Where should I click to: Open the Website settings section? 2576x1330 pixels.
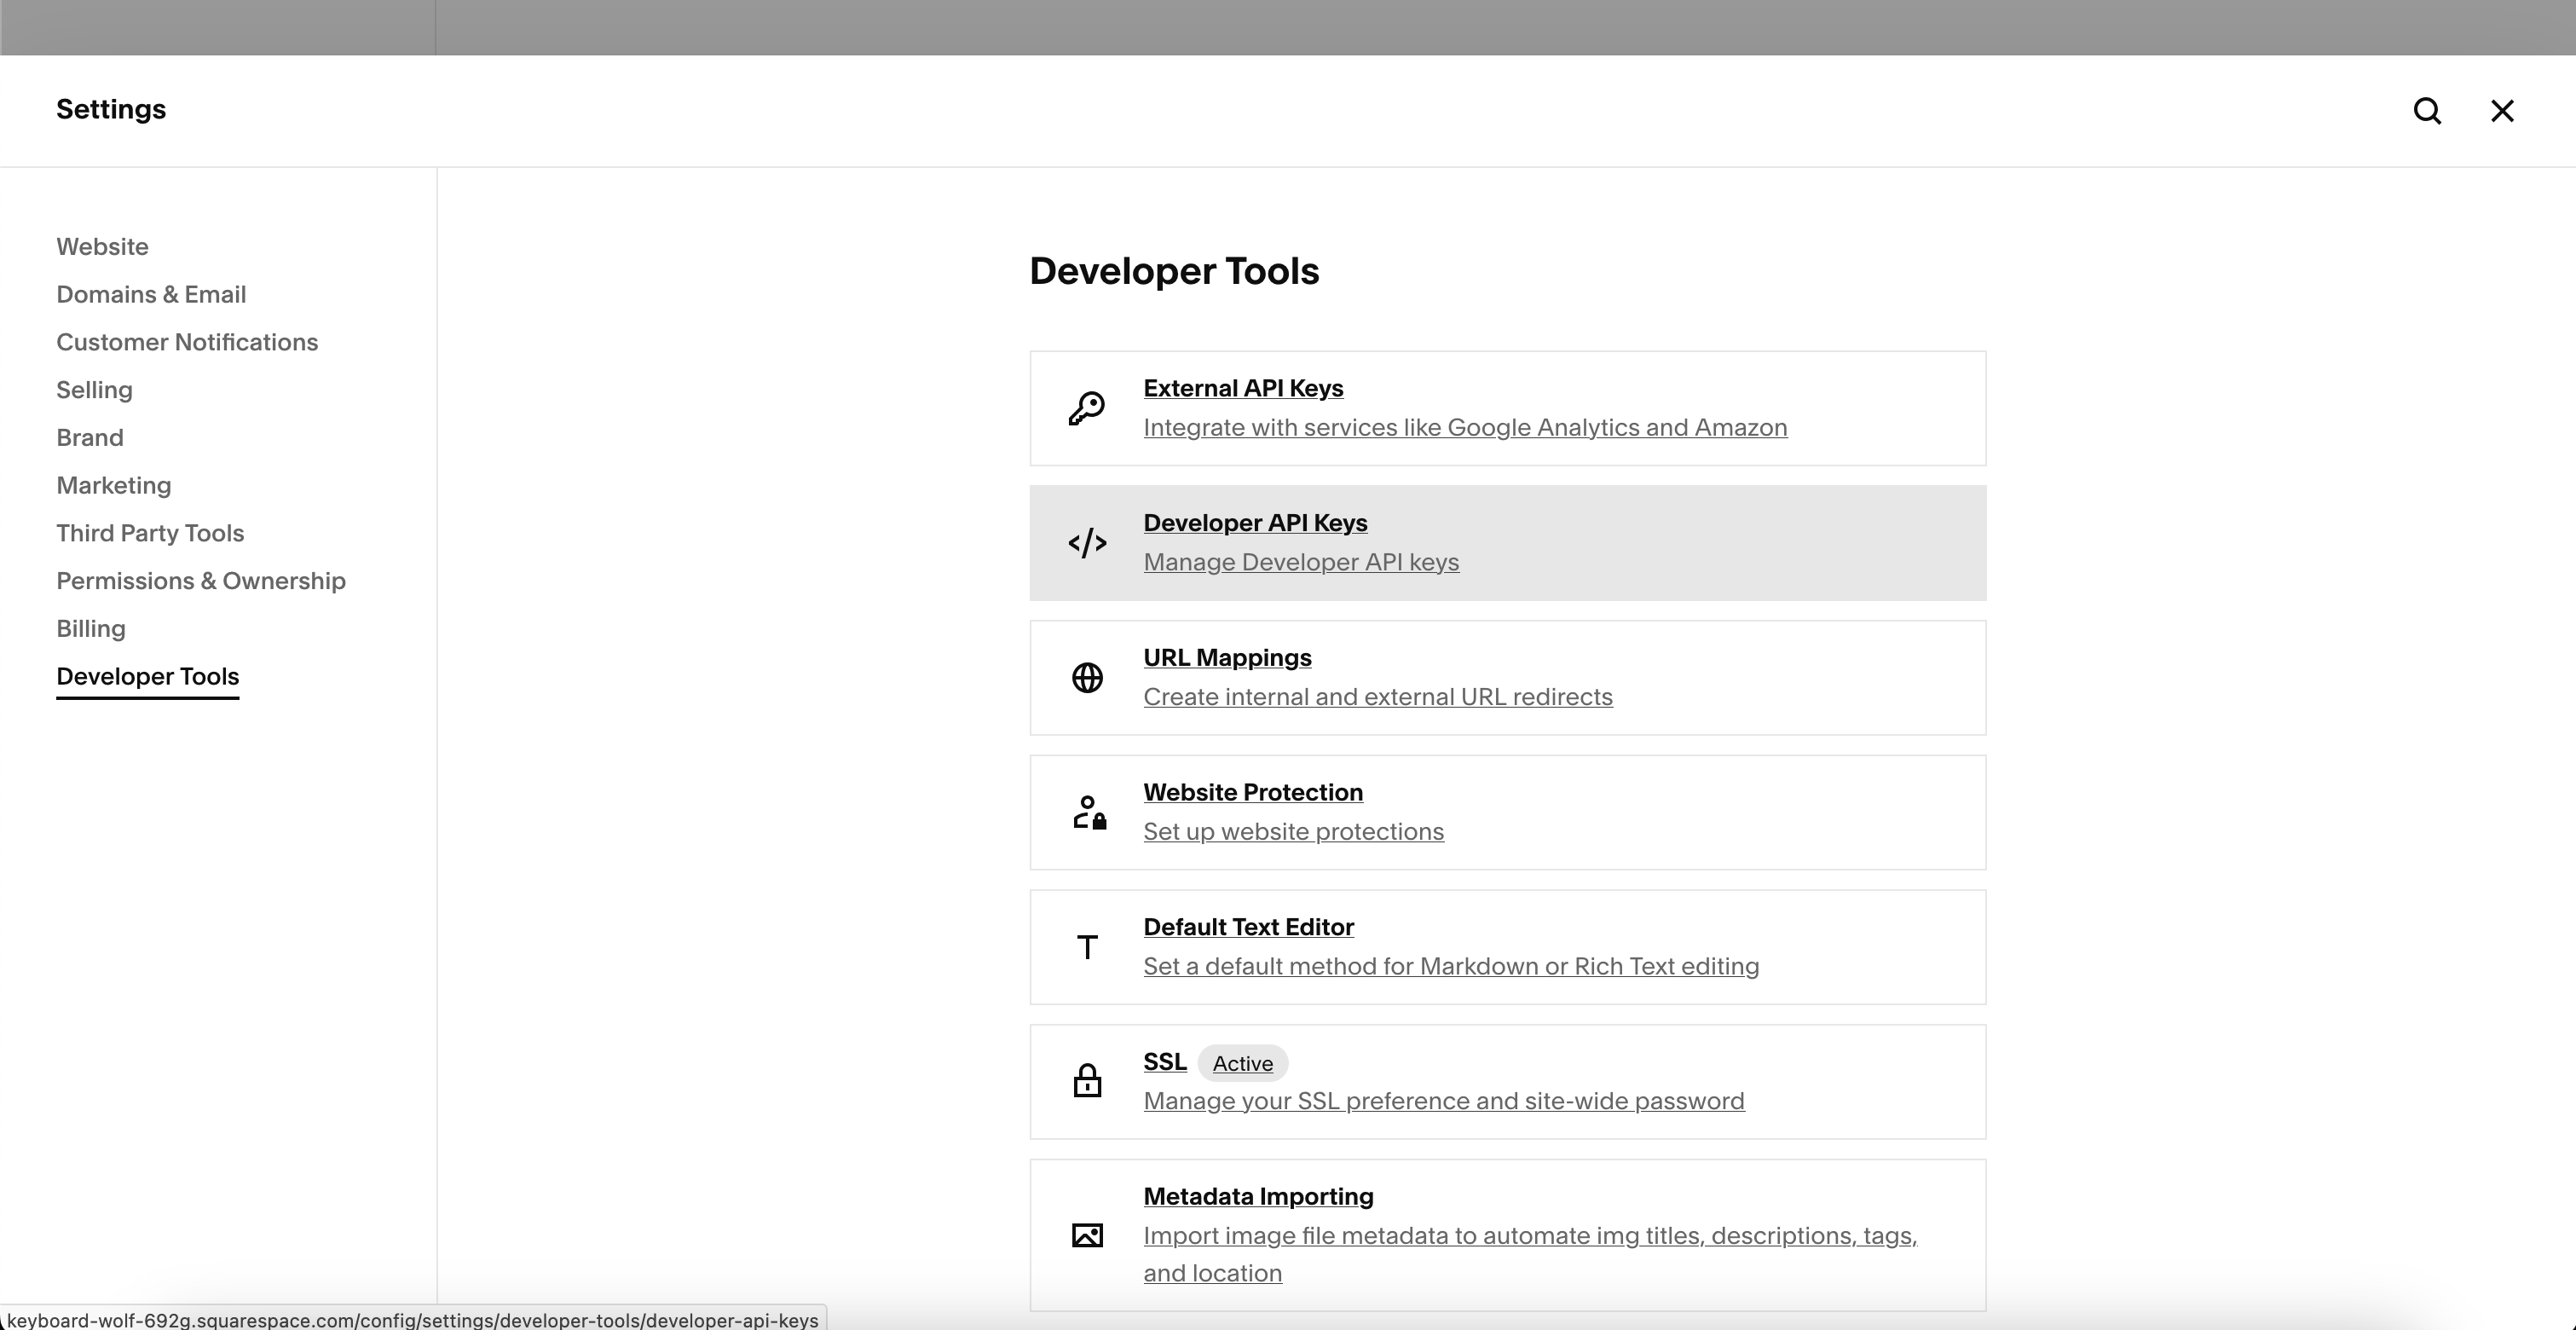102,247
